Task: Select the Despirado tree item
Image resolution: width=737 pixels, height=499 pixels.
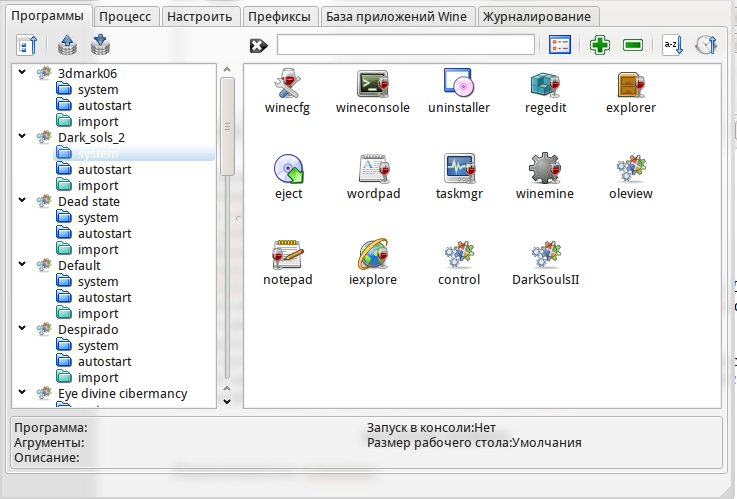Action: tap(88, 329)
